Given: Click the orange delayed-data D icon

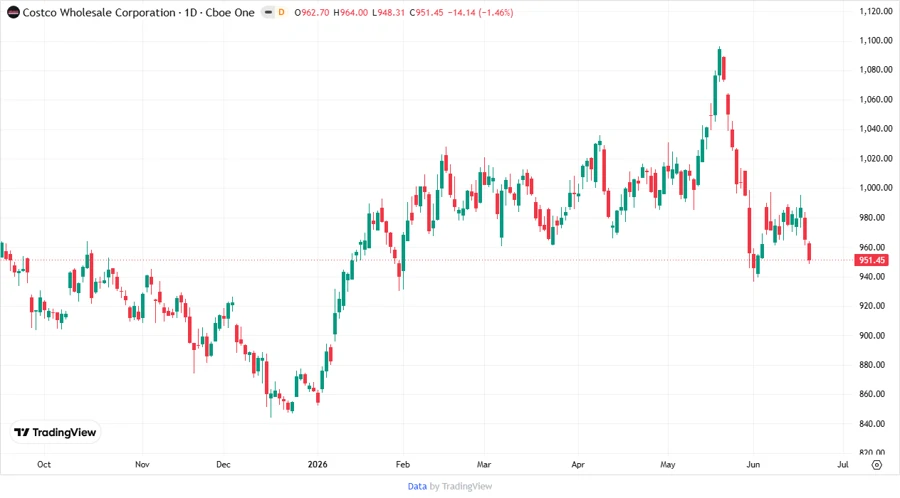Looking at the screenshot, I should (x=281, y=12).
